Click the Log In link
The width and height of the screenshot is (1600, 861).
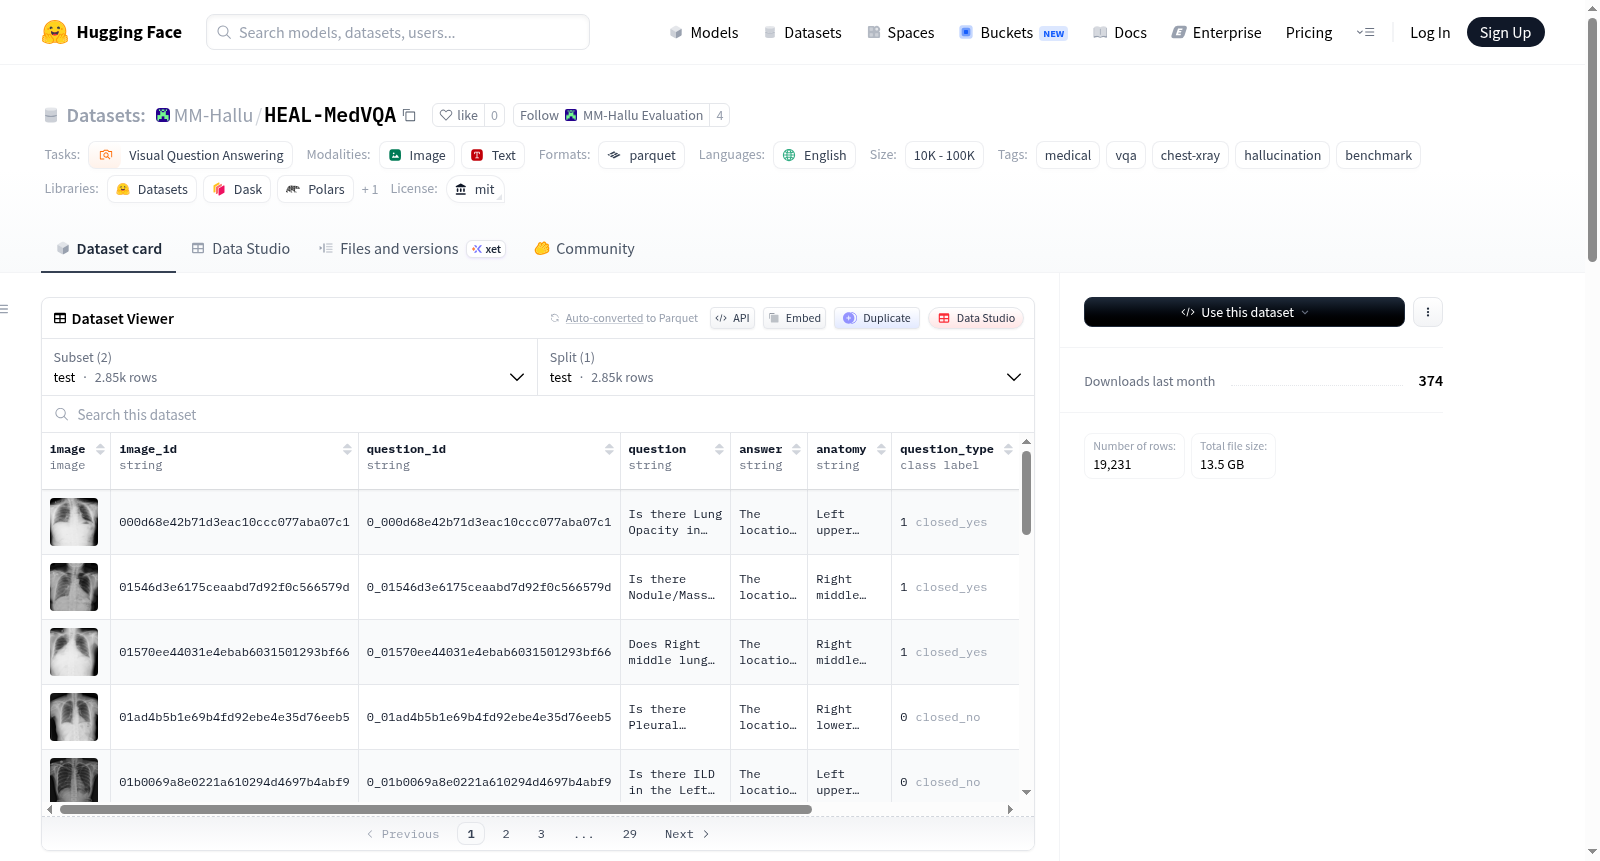click(x=1430, y=32)
